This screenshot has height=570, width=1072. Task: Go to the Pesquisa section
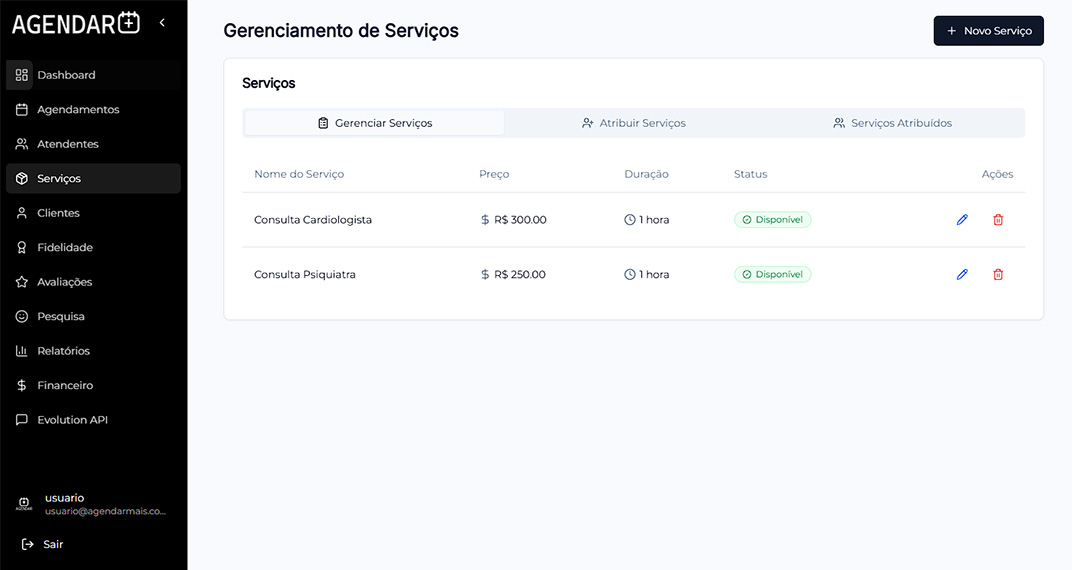94,316
